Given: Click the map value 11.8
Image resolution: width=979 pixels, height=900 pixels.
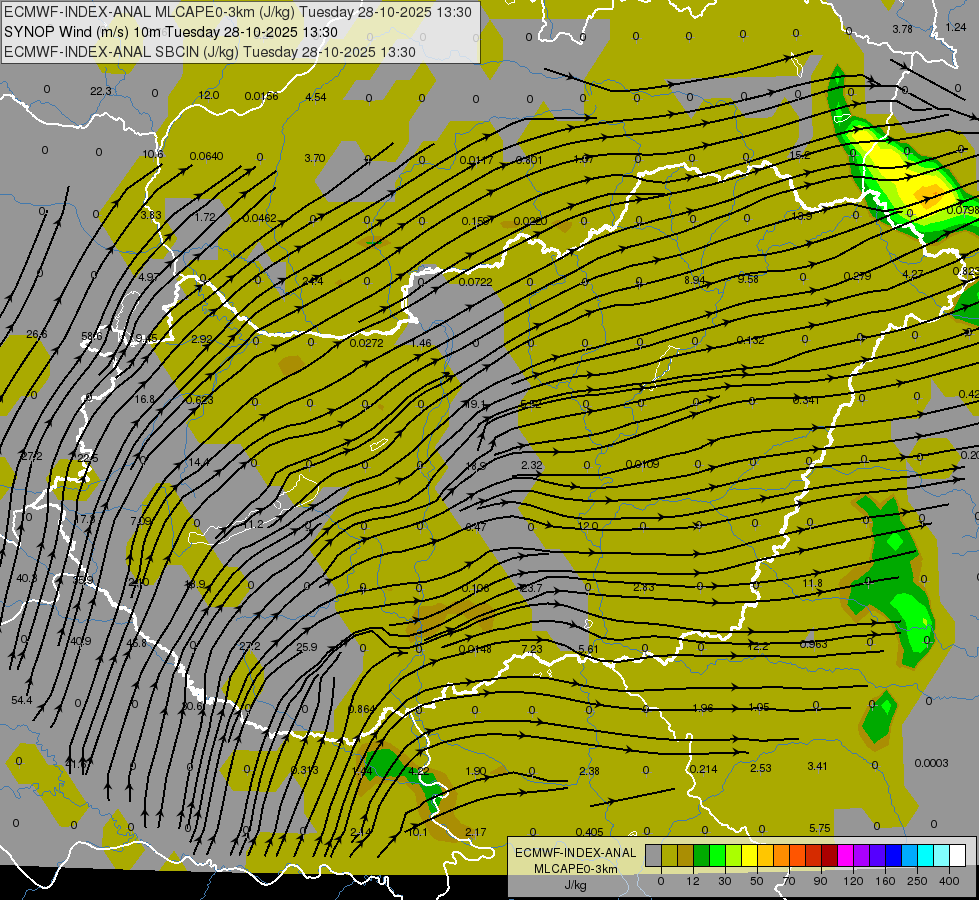Looking at the screenshot, I should click(x=812, y=583).
